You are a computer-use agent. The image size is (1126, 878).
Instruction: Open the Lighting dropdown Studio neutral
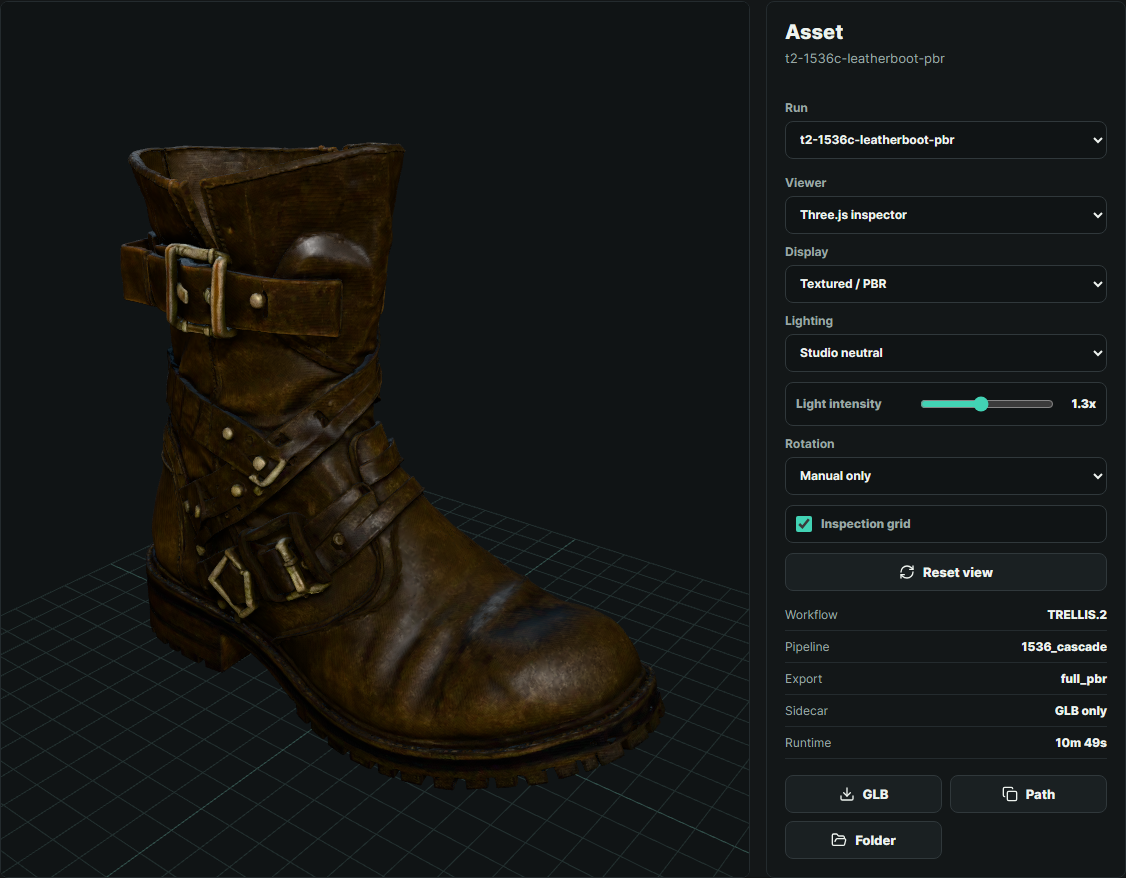point(945,352)
